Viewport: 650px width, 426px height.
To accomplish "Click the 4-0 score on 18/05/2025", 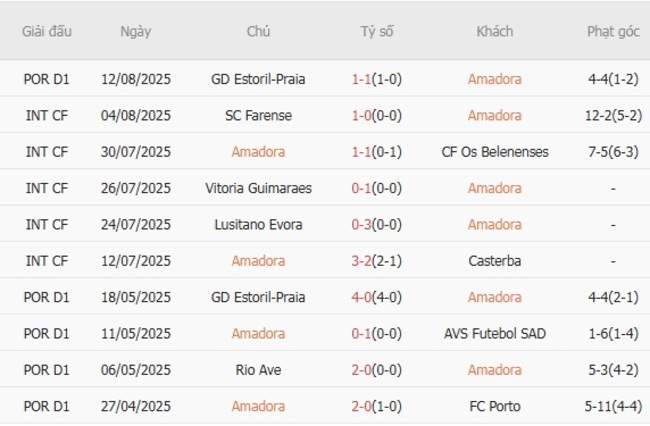I will tap(365, 297).
